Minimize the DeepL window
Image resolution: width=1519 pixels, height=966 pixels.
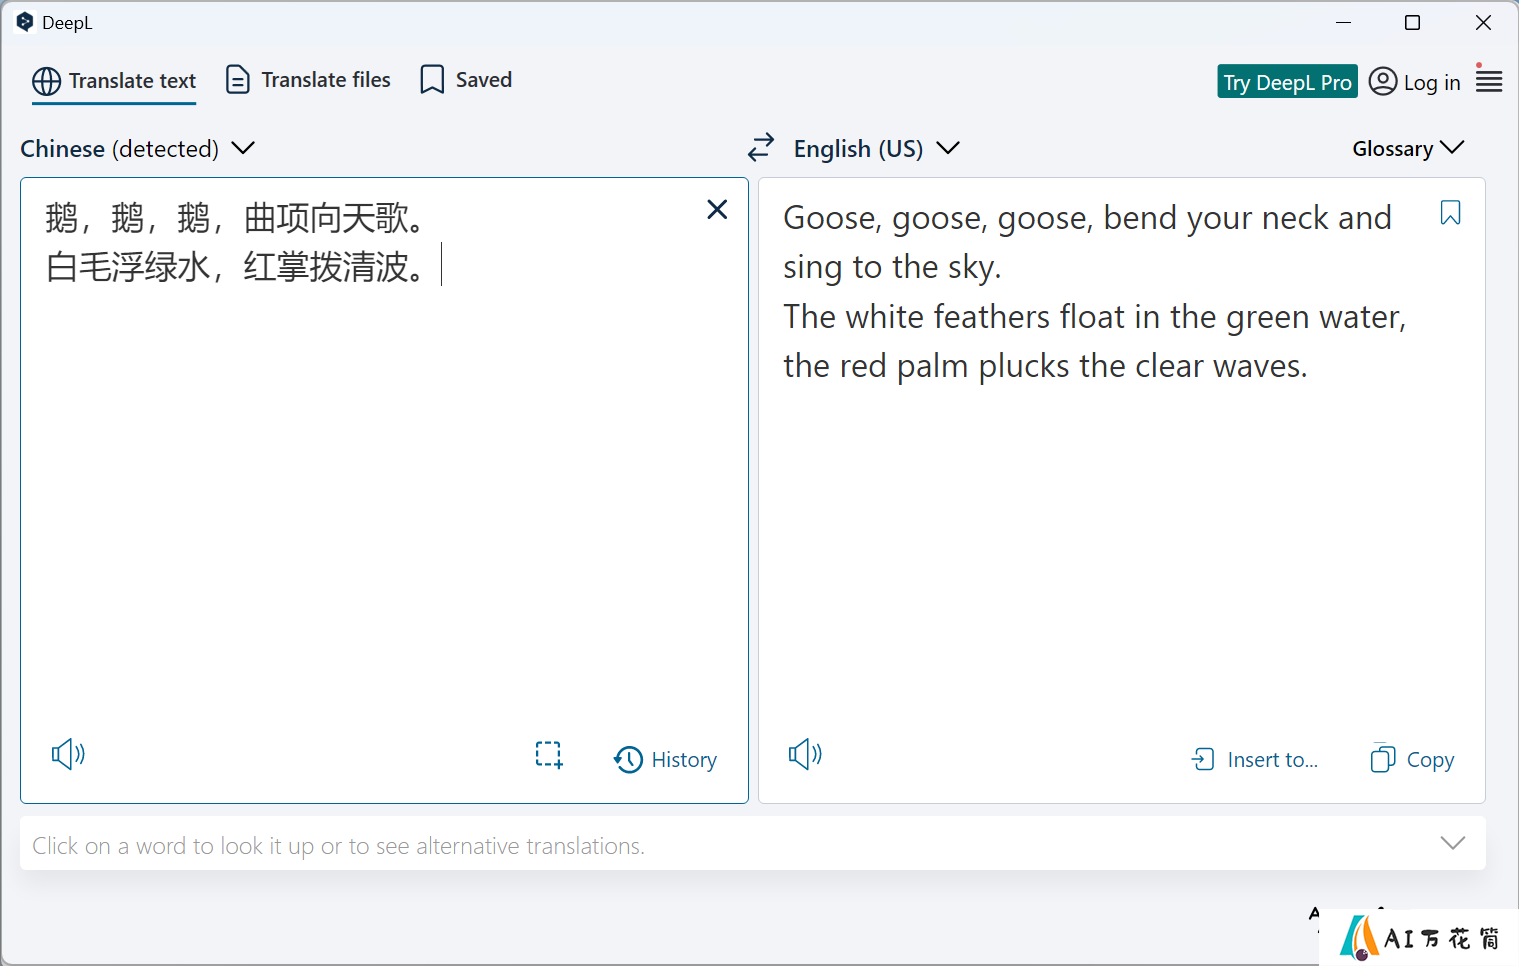(1343, 22)
